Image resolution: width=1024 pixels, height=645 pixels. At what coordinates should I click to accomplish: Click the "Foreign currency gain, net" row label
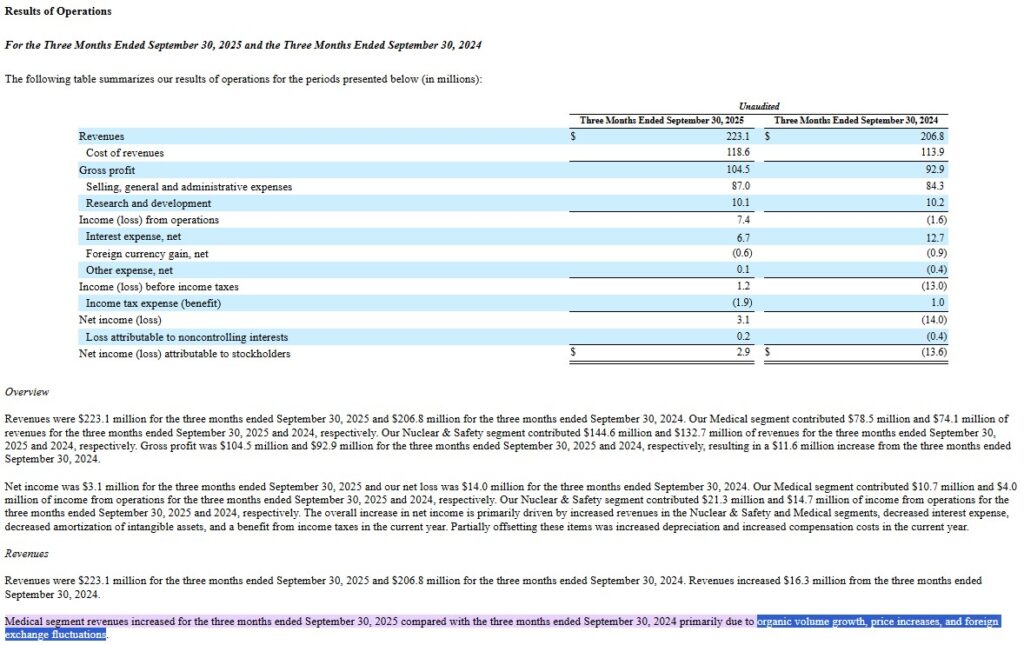pos(147,254)
